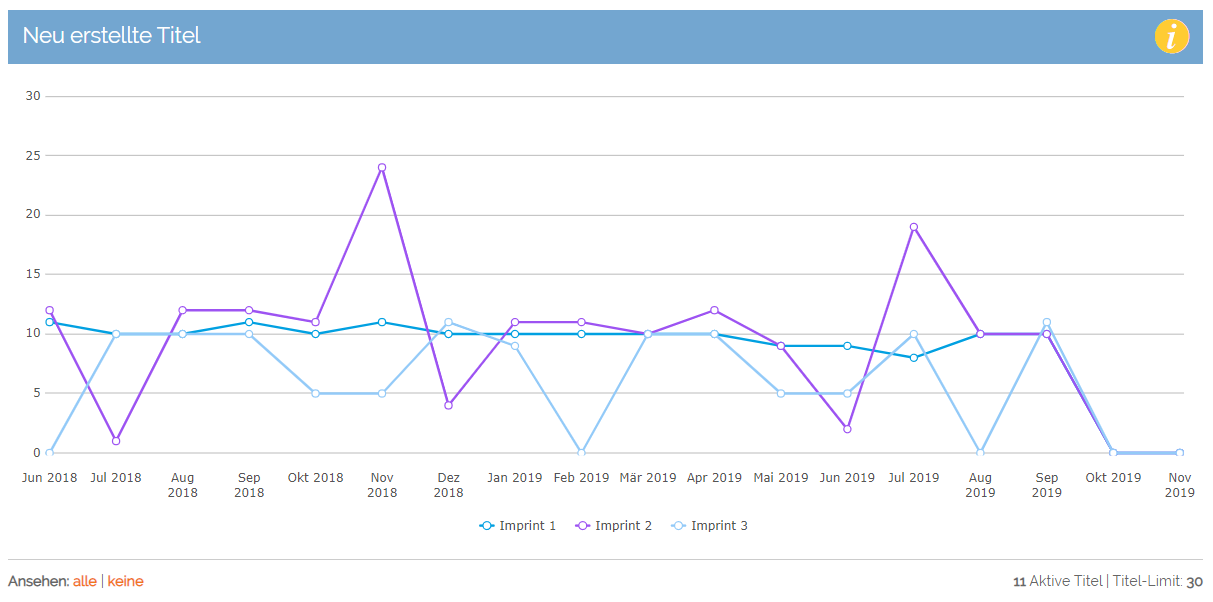
Task: Click the 'Okt 2019' axis label
Action: [x=1113, y=478]
